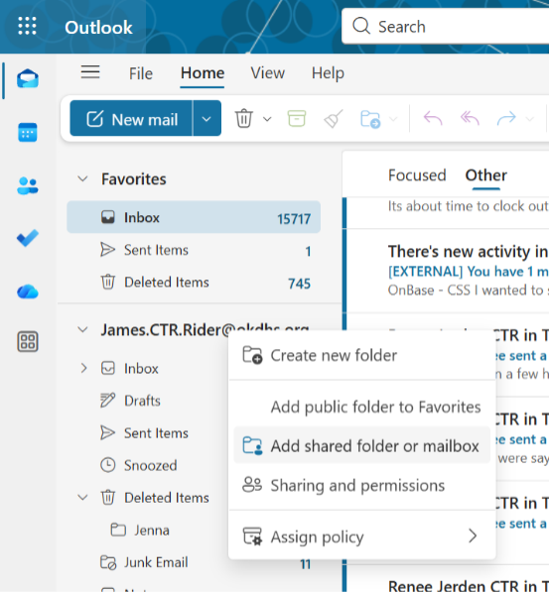The width and height of the screenshot is (550, 595).
Task: Click the Search input field
Action: pos(445,26)
